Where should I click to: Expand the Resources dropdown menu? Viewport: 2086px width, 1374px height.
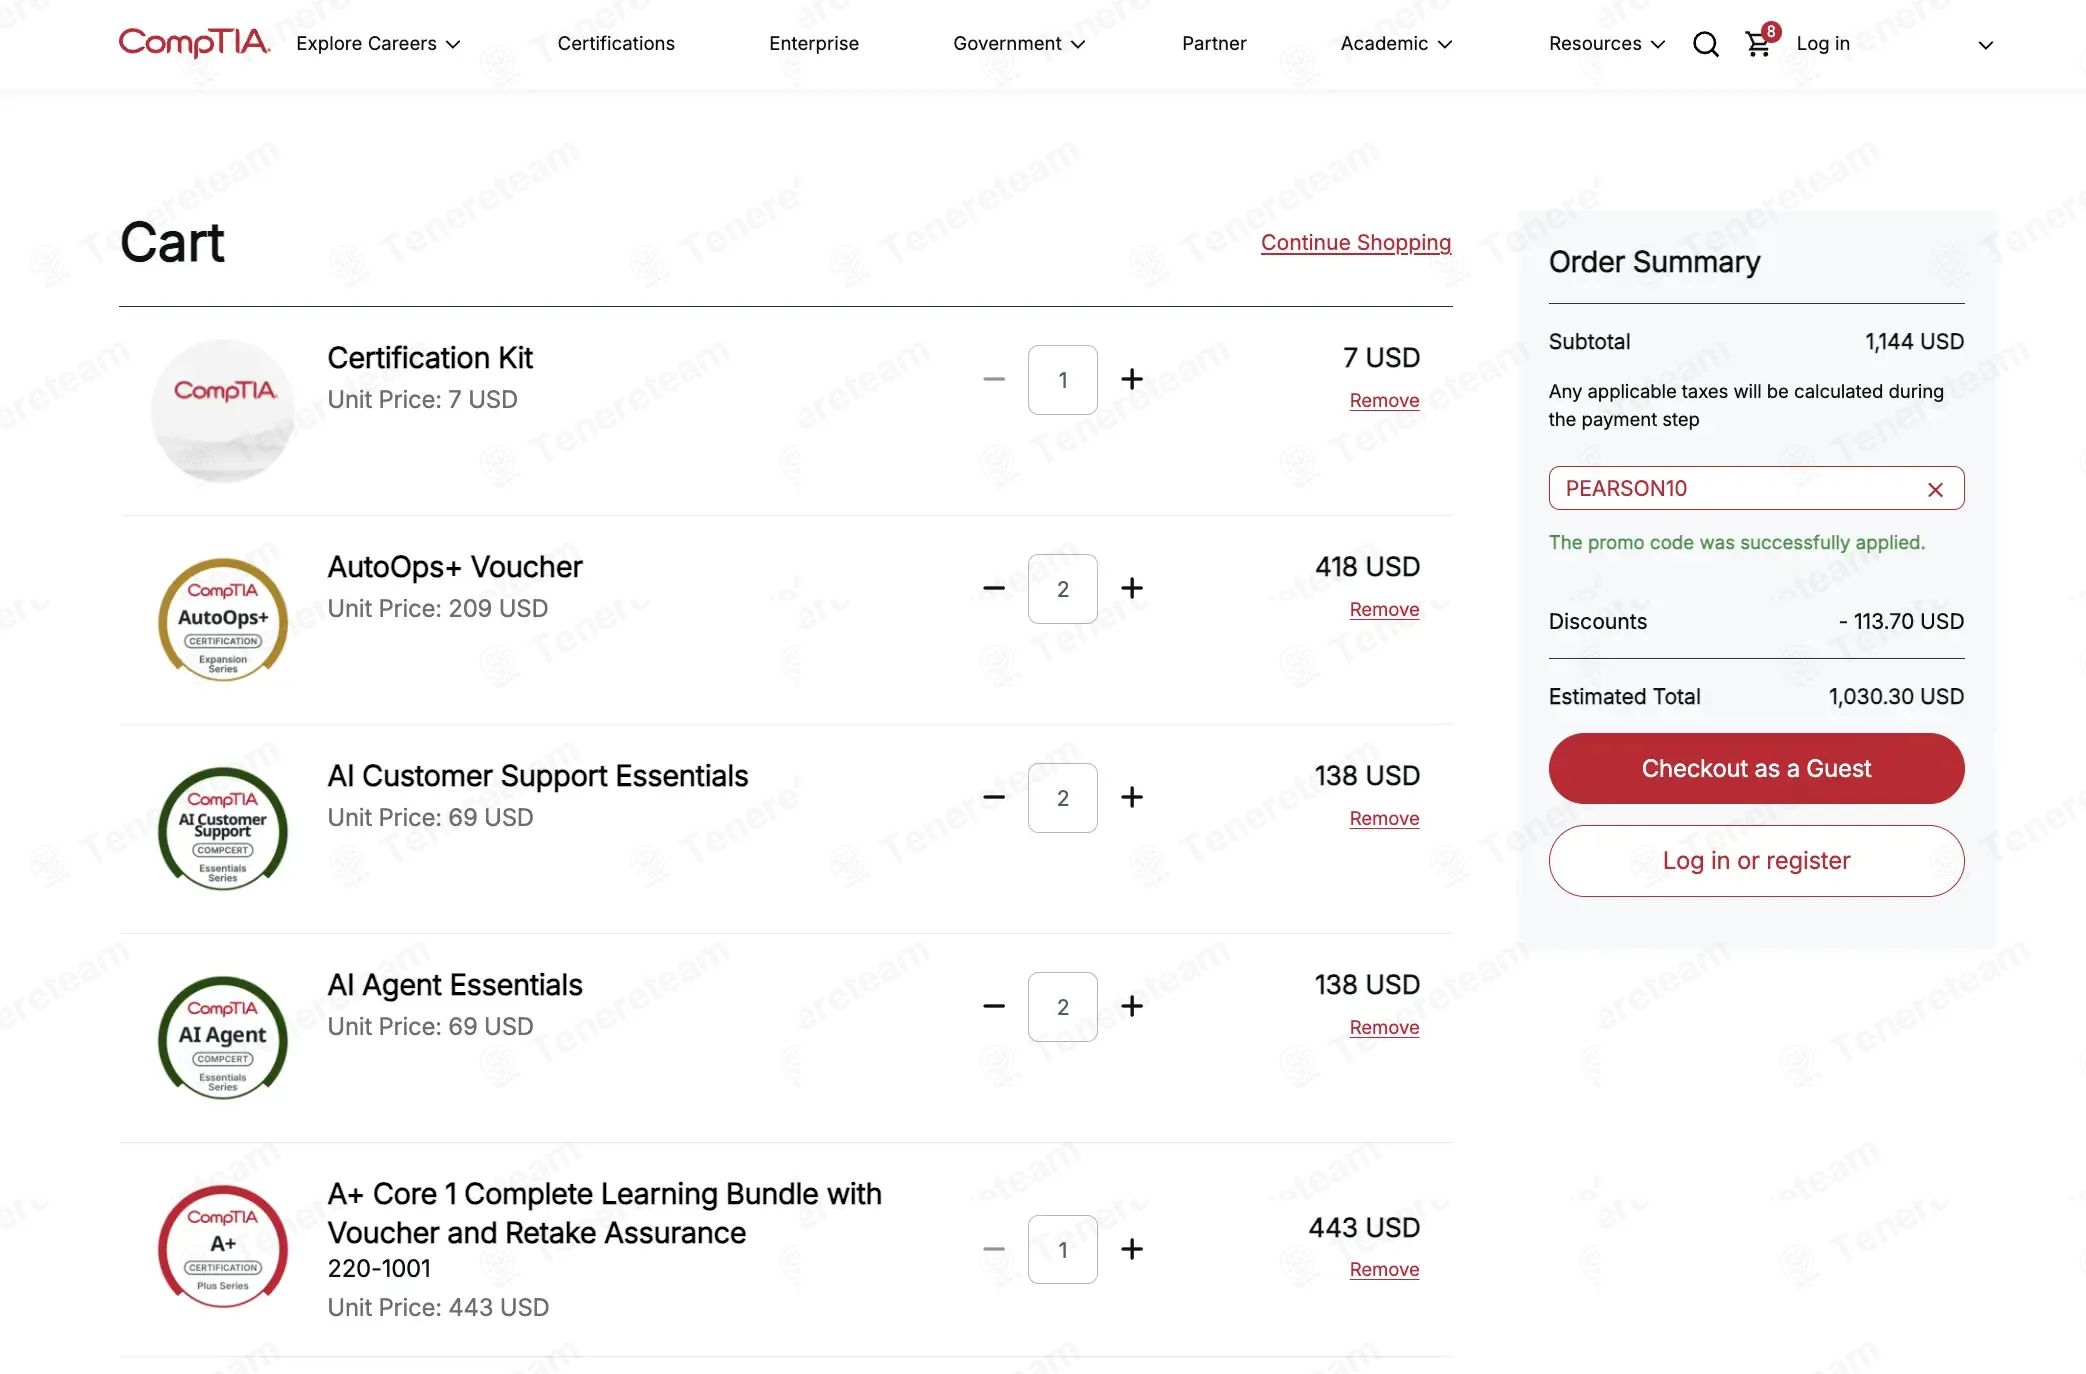(x=1607, y=44)
